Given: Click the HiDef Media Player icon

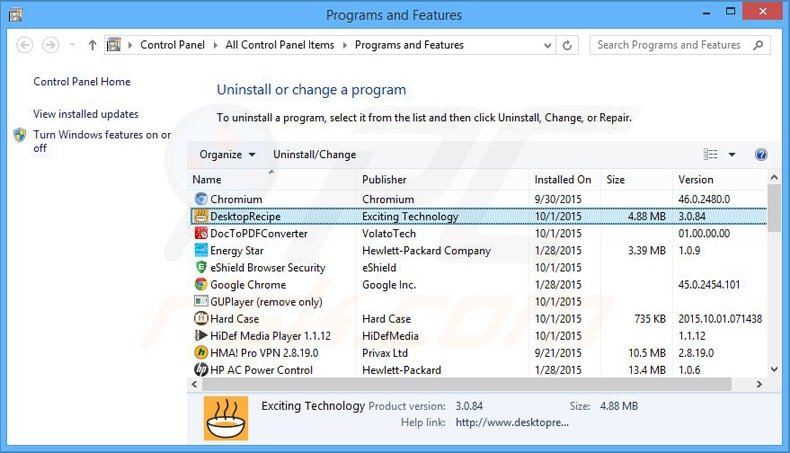Looking at the screenshot, I should (201, 336).
